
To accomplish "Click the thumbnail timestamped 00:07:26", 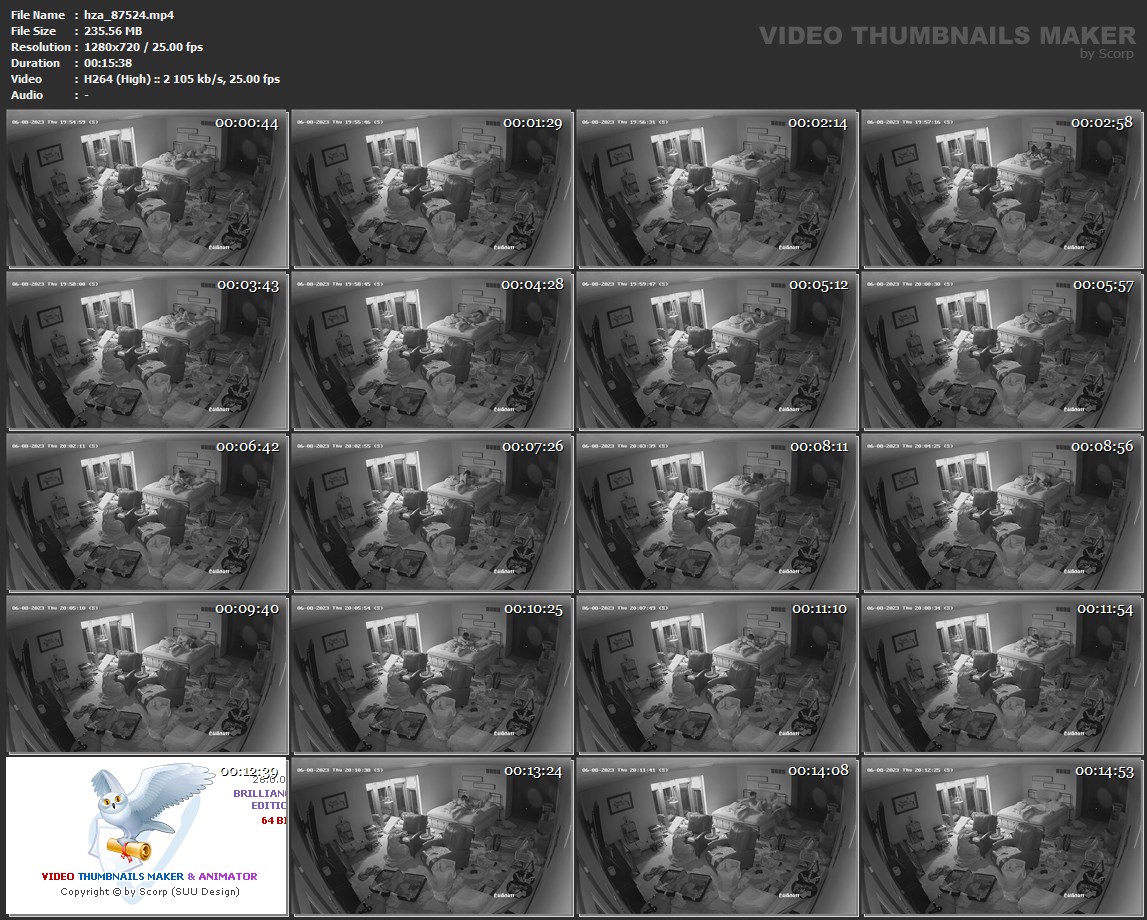I will tap(432, 513).
